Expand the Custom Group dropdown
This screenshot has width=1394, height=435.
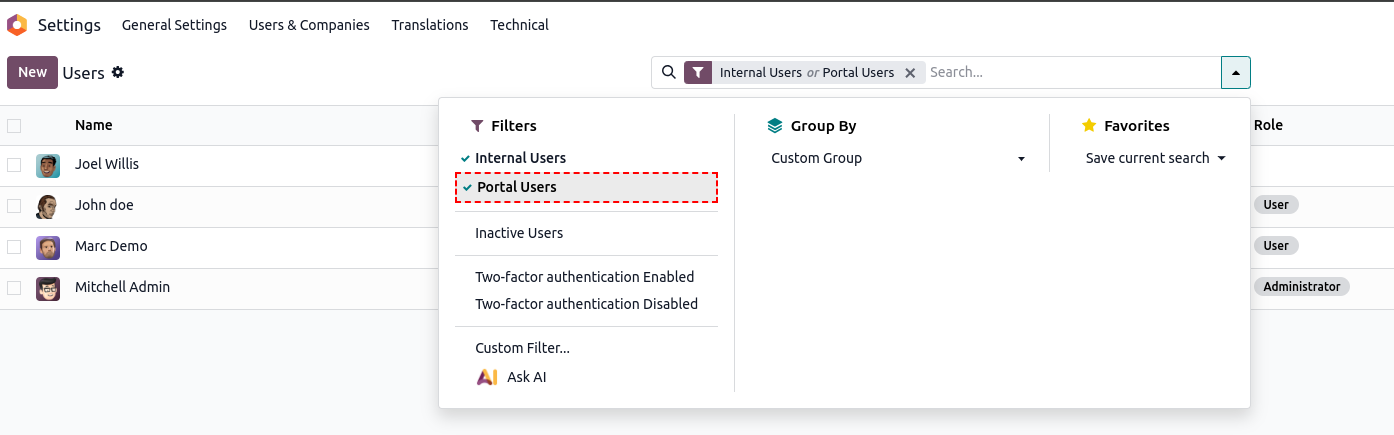[x=898, y=158]
